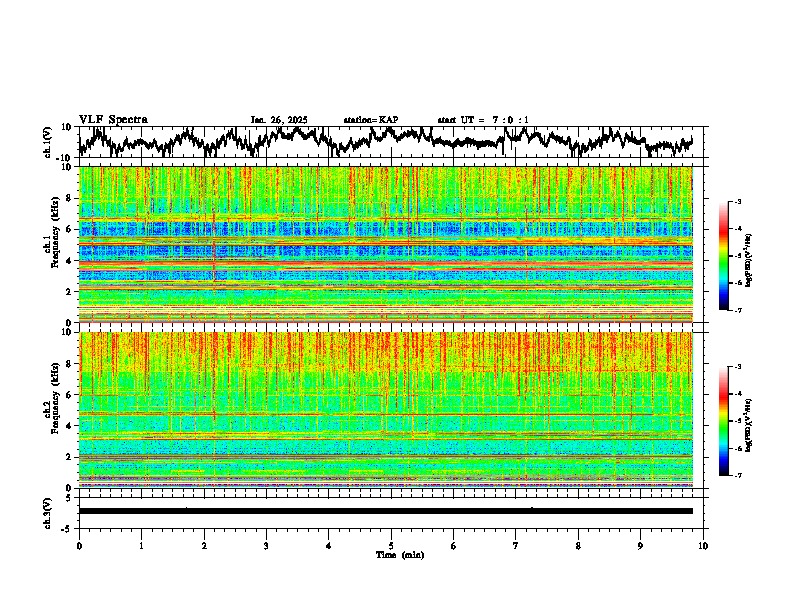
Task: Click the color scale bar beside ch.1 spectrogram
Action: pyautogui.click(x=724, y=256)
